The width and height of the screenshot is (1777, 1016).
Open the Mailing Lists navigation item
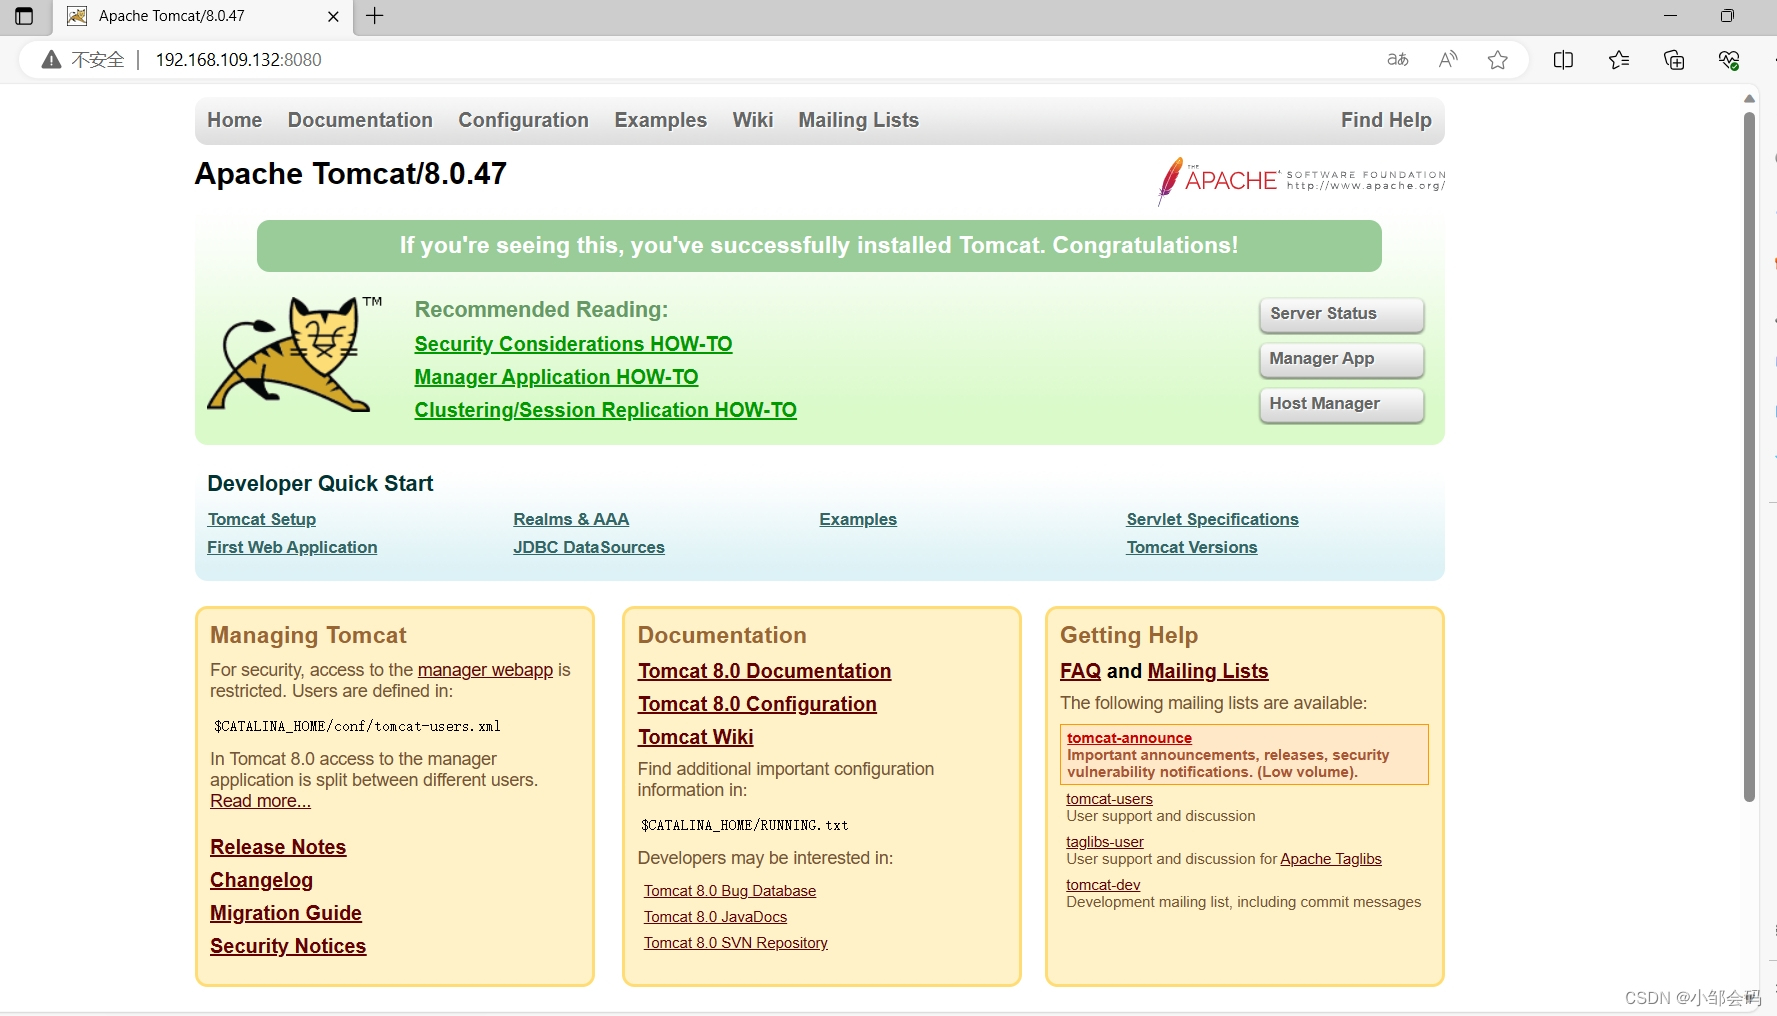858,120
